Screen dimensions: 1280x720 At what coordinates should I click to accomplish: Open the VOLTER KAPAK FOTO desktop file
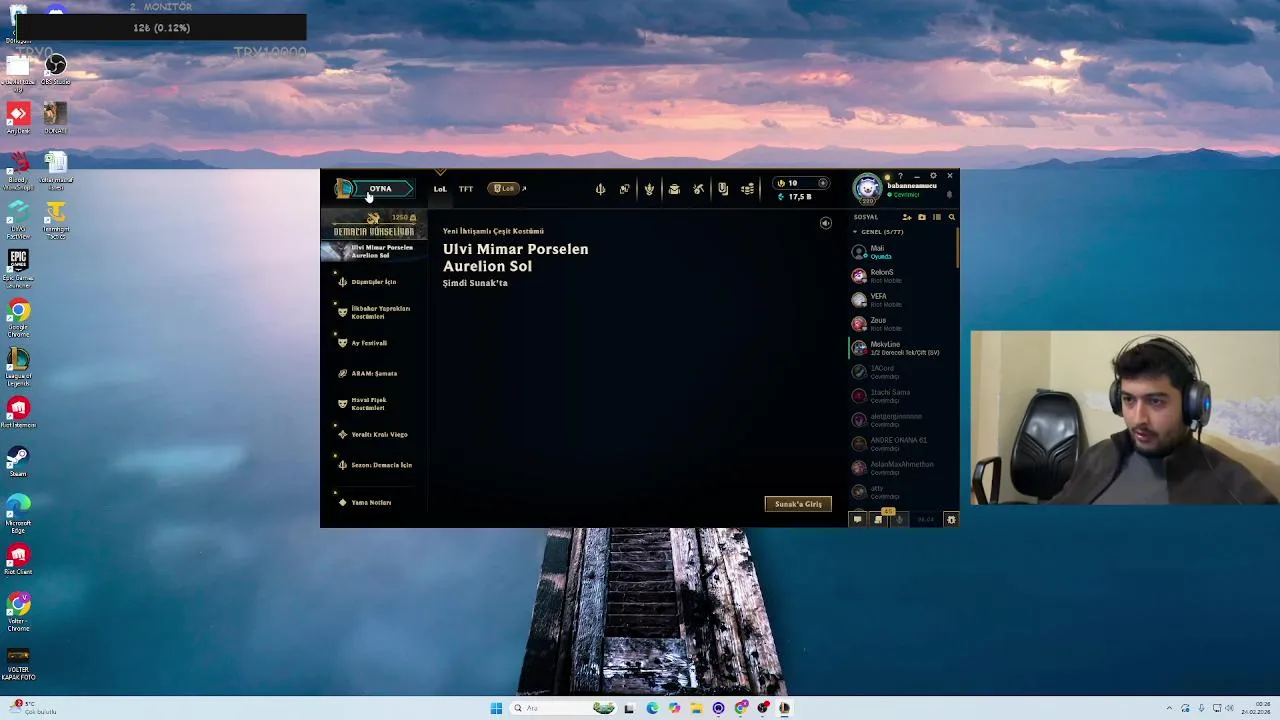[18, 664]
